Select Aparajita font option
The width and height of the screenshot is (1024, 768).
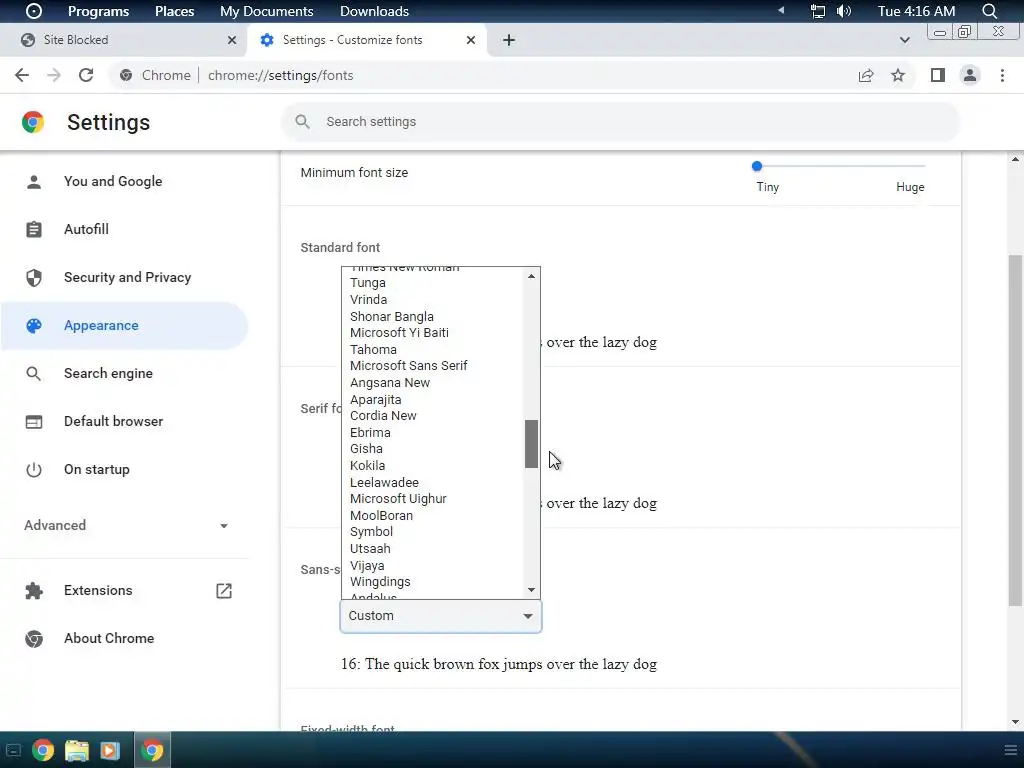[433, 400]
